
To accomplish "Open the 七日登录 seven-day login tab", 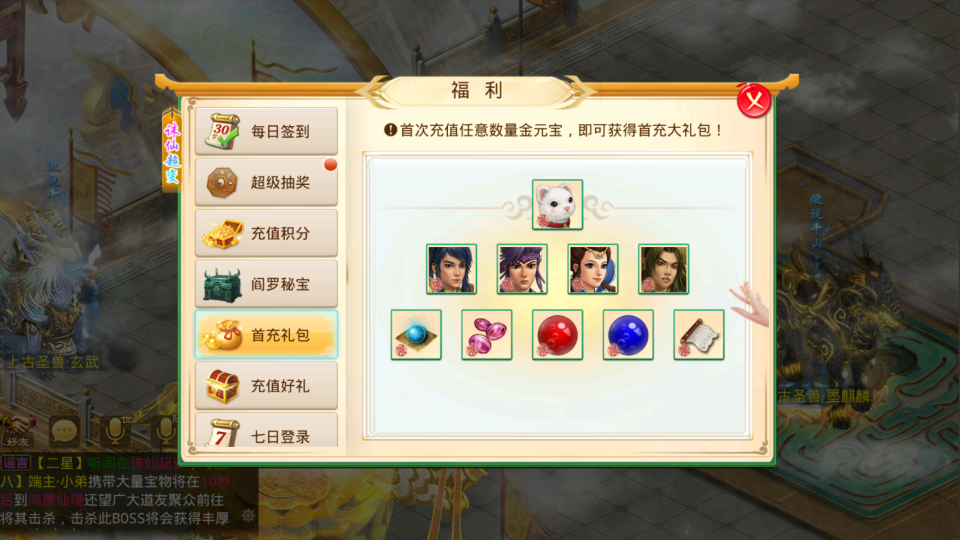I will [x=266, y=430].
